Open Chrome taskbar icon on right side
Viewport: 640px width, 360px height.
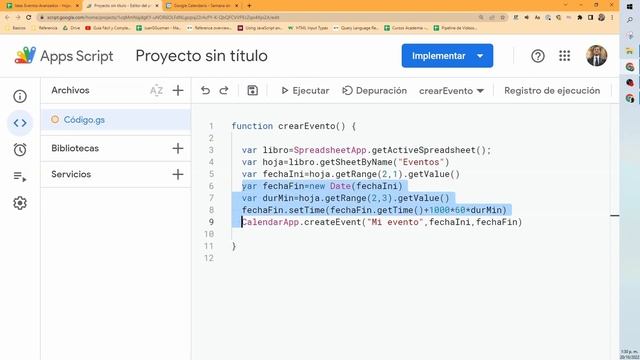630,67
